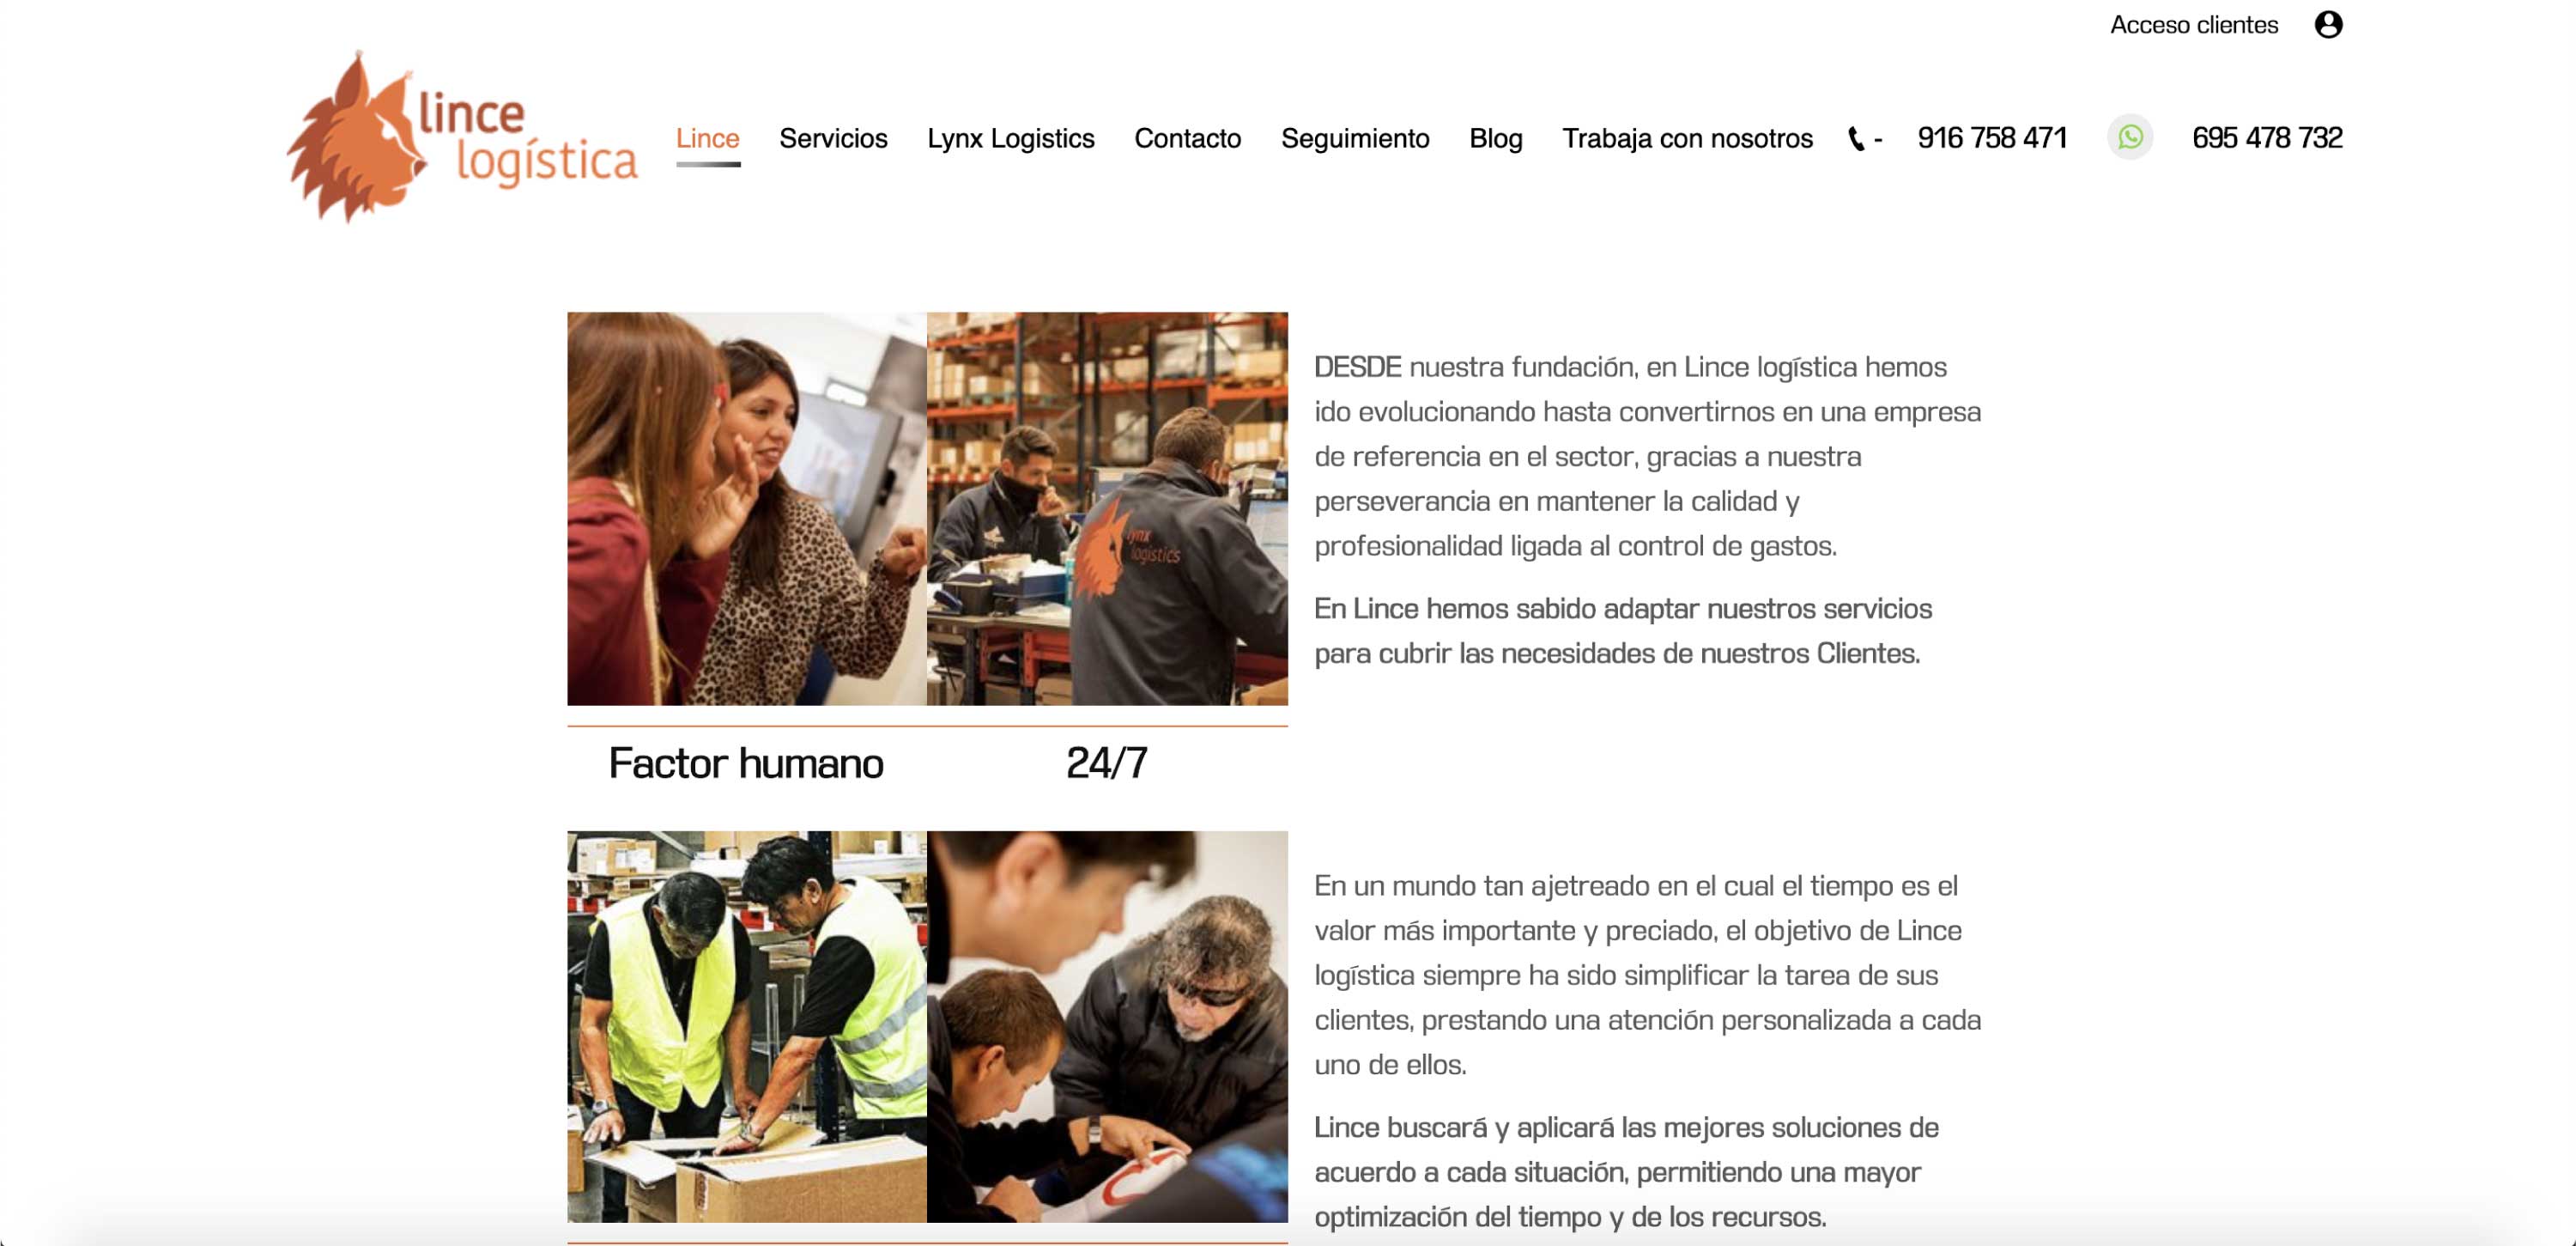Click the Lince logística lynx logo

pyautogui.click(x=461, y=137)
